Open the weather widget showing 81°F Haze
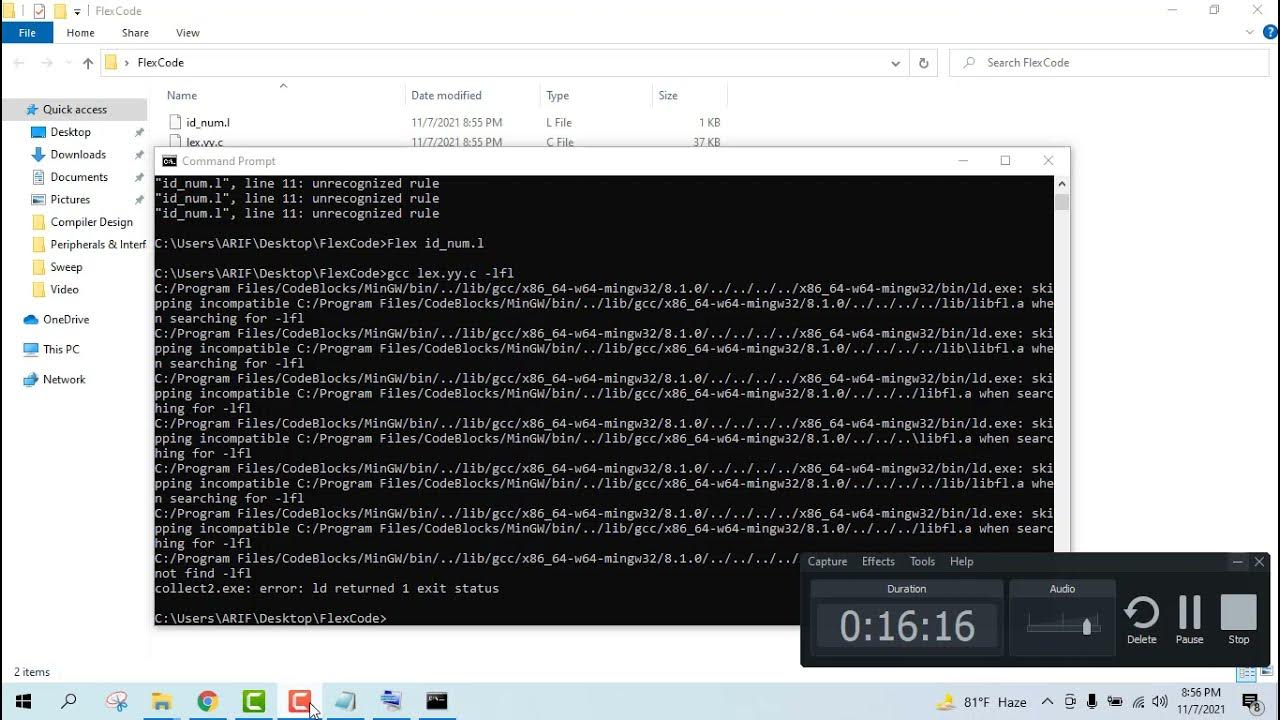The height and width of the screenshot is (720, 1280). tap(981, 702)
